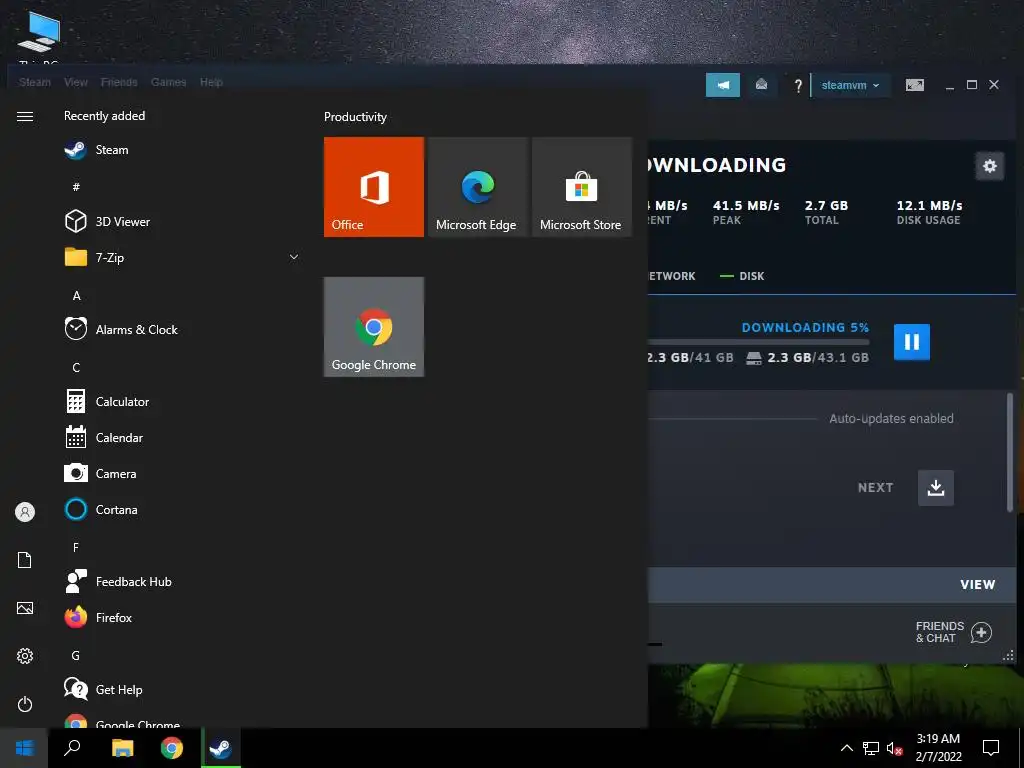
Task: Open the user account icon in Start
Action: [x=25, y=512]
